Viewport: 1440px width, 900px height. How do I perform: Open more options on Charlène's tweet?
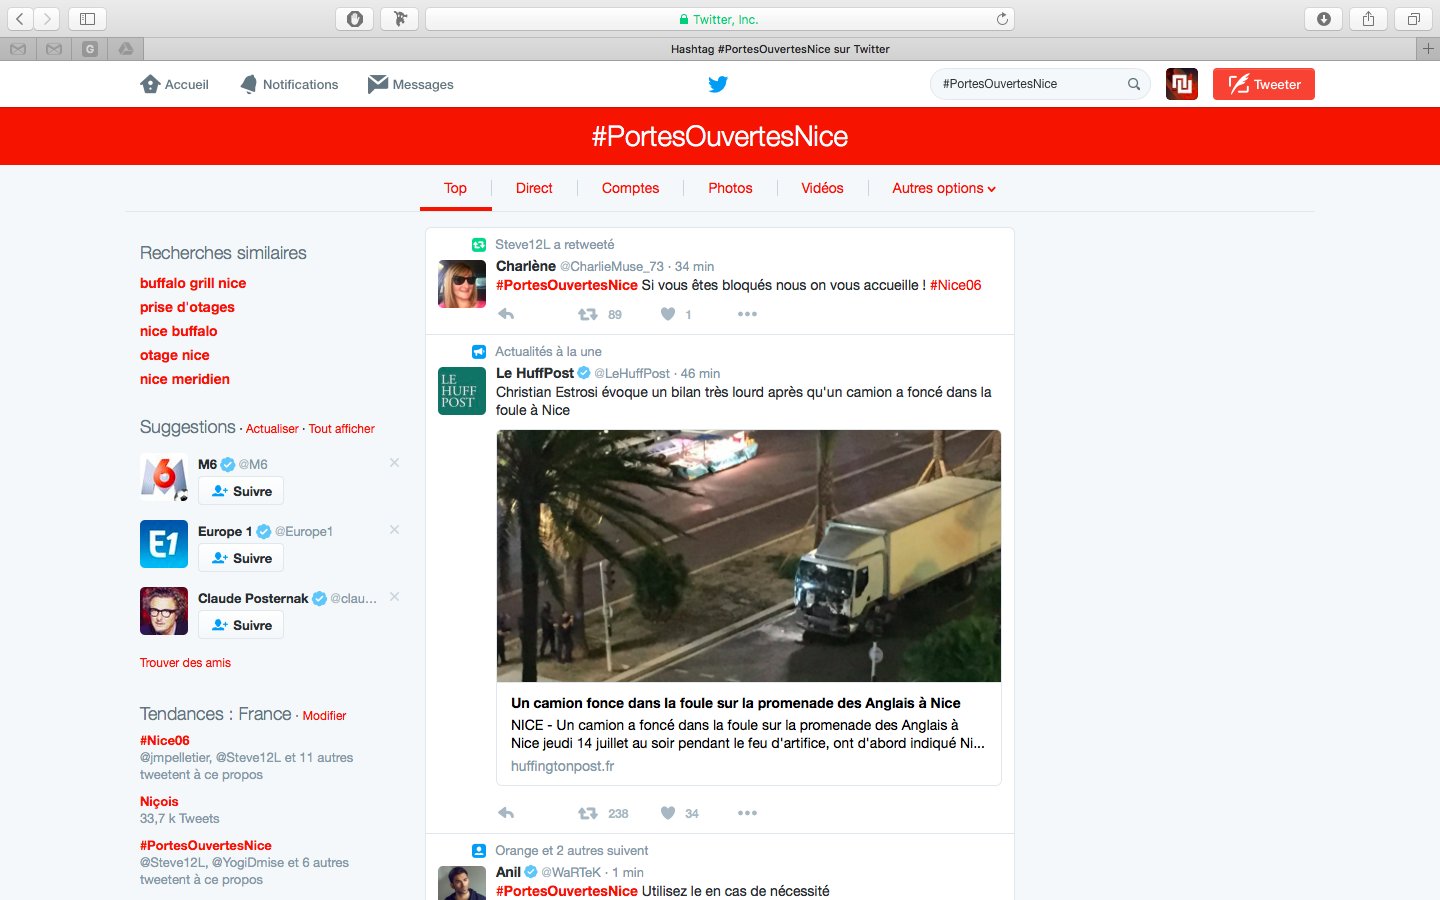[x=747, y=314]
